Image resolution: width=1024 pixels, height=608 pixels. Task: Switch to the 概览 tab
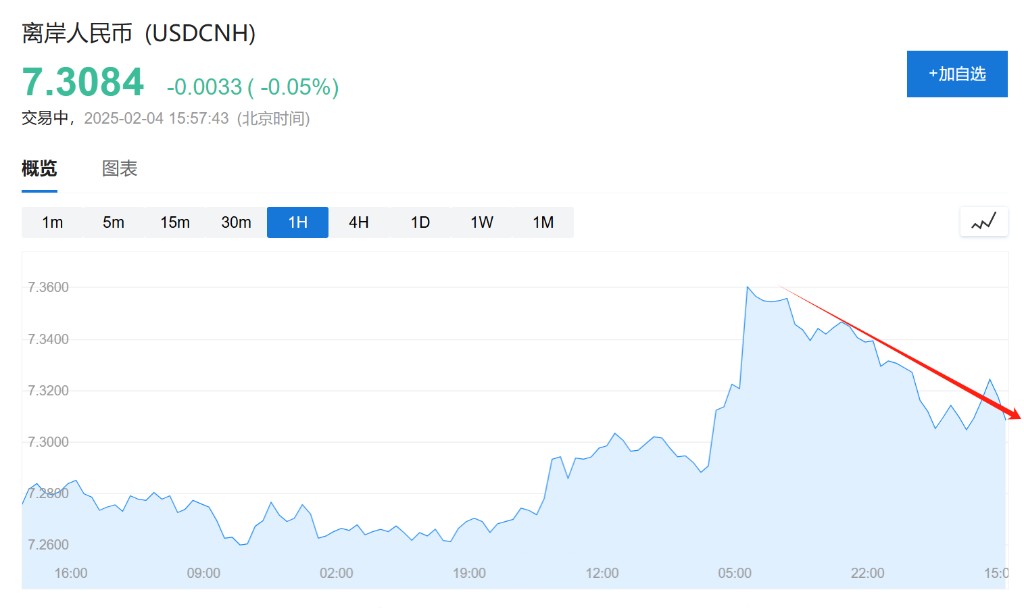[x=39, y=169]
